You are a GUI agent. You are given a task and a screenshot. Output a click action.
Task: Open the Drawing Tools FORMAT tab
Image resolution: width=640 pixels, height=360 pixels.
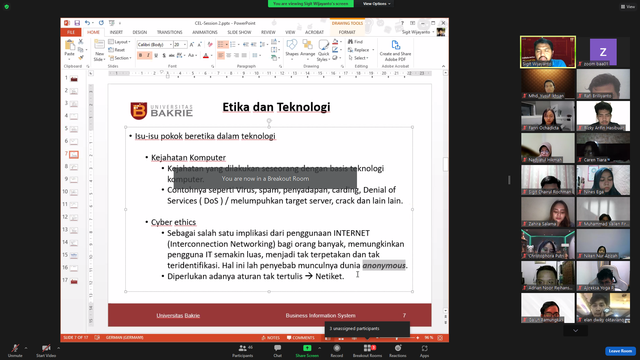[347, 32]
